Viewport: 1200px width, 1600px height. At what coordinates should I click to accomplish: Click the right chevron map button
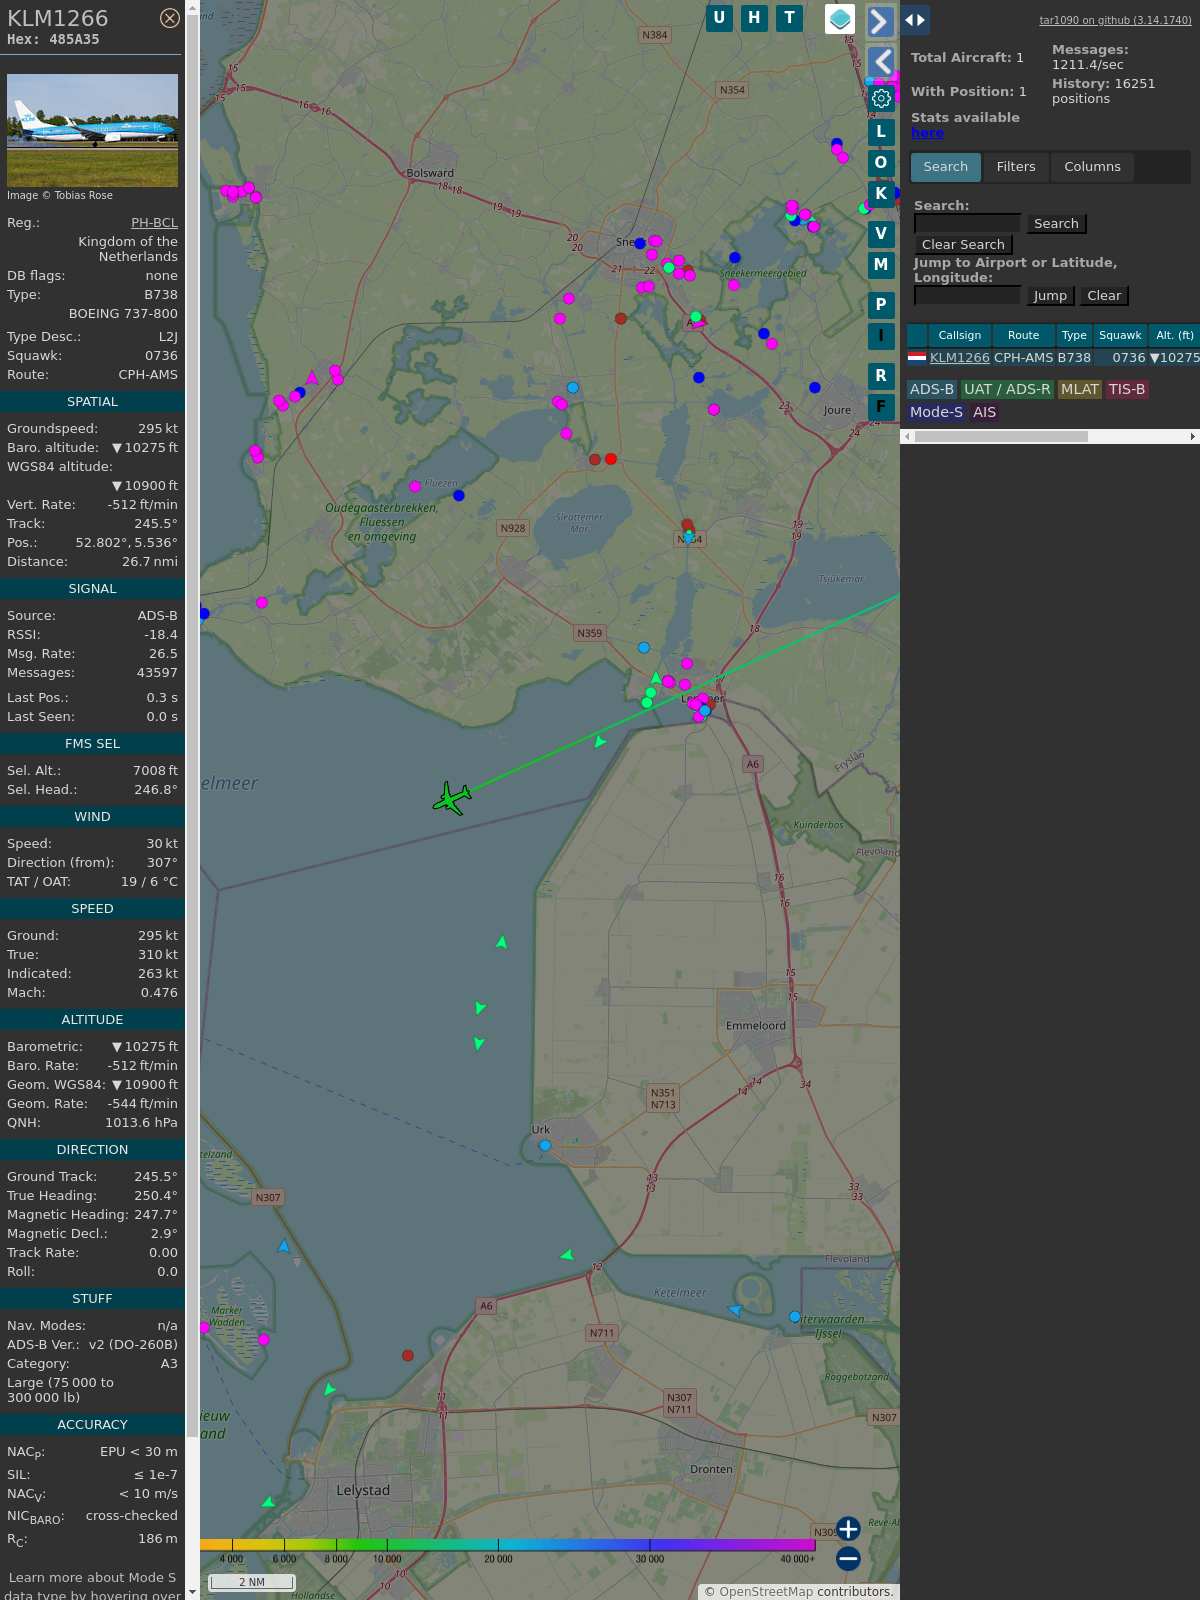[x=880, y=21]
